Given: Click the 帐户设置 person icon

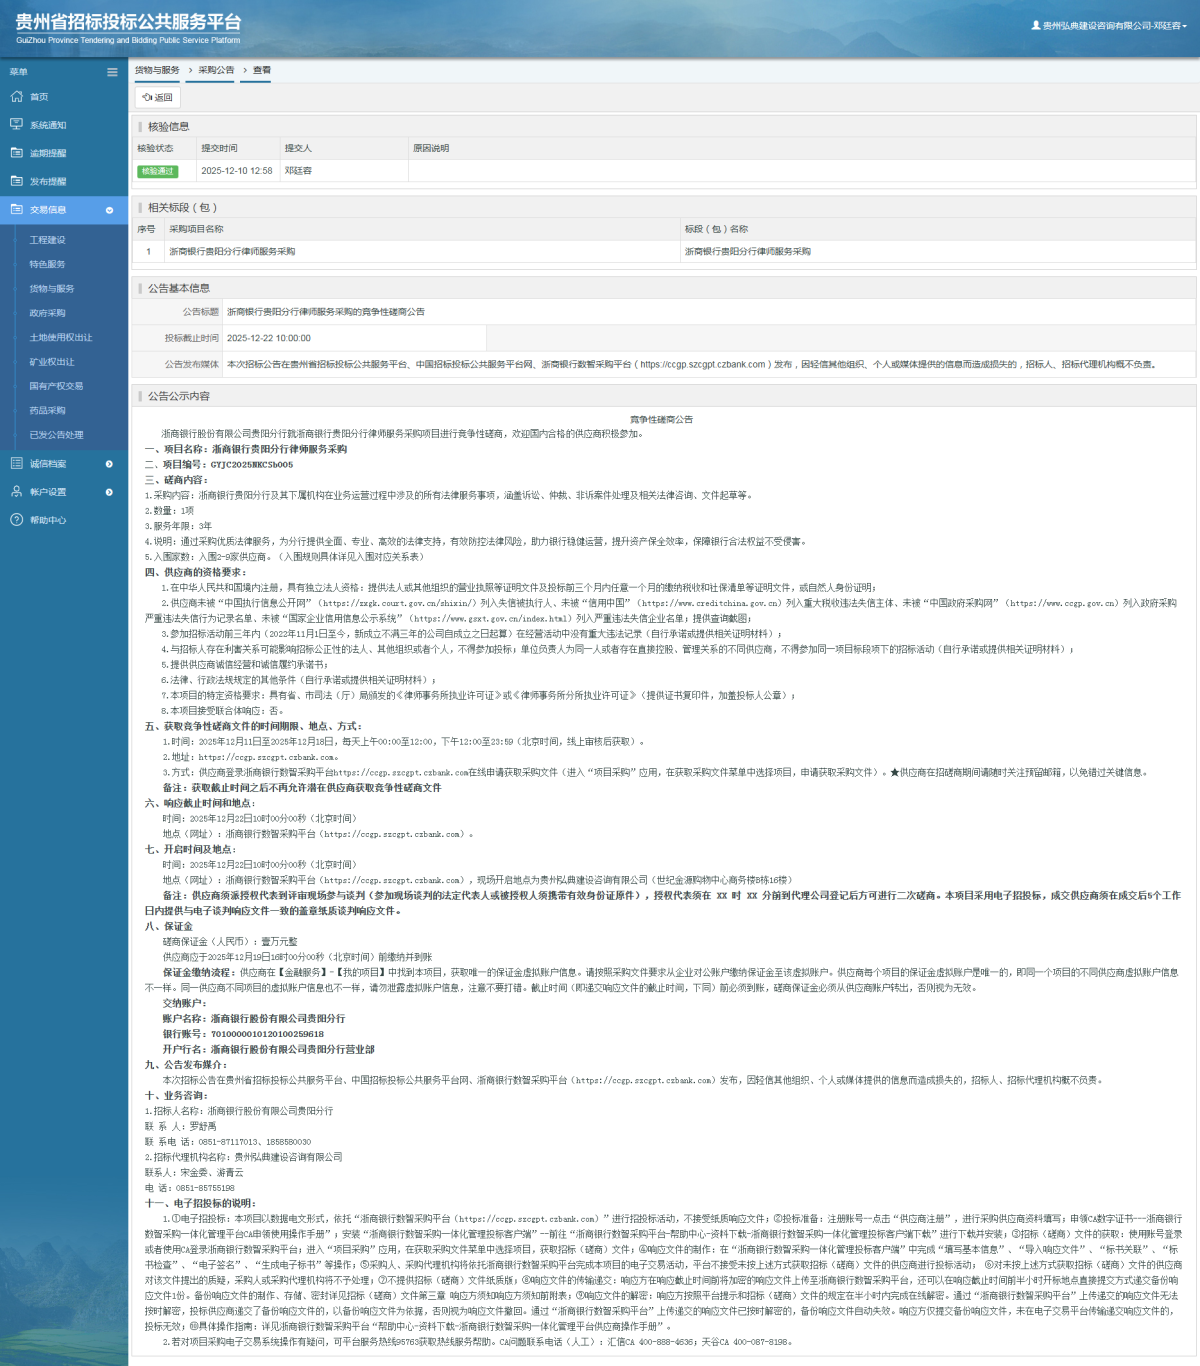Looking at the screenshot, I should click(16, 492).
